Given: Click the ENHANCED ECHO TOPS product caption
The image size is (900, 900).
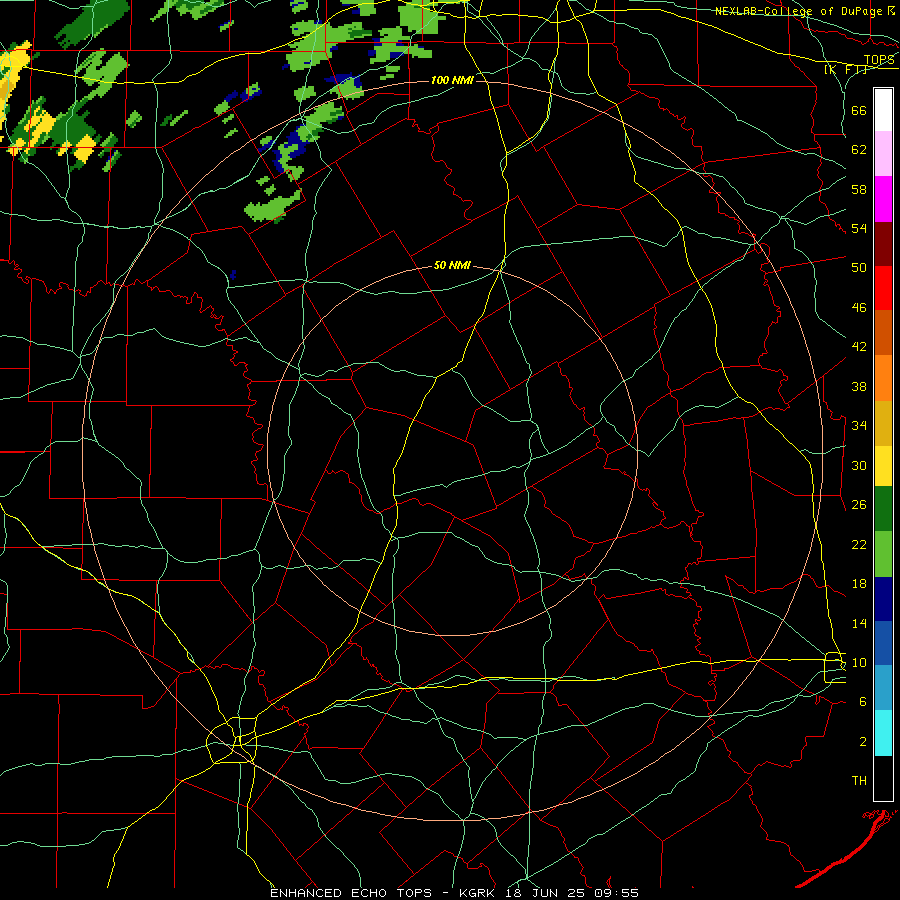Looking at the screenshot, I should [x=351, y=893].
